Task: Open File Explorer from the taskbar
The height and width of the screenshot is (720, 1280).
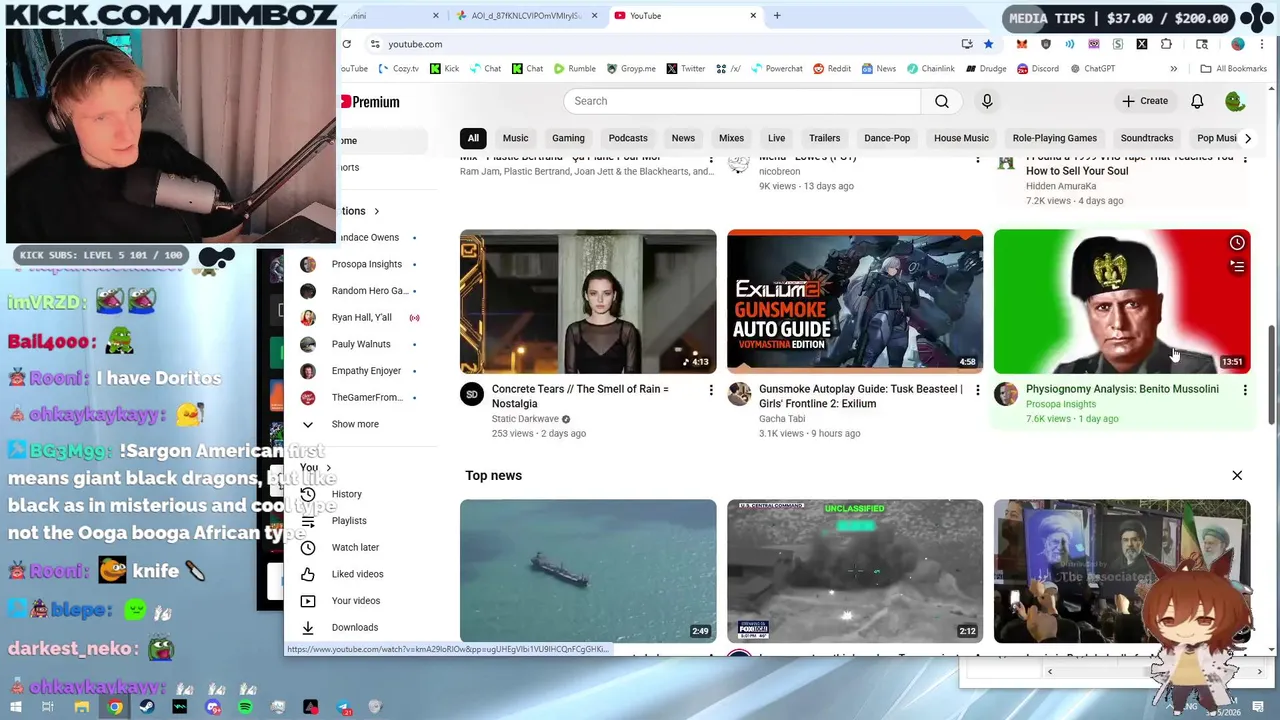Action: tap(82, 707)
